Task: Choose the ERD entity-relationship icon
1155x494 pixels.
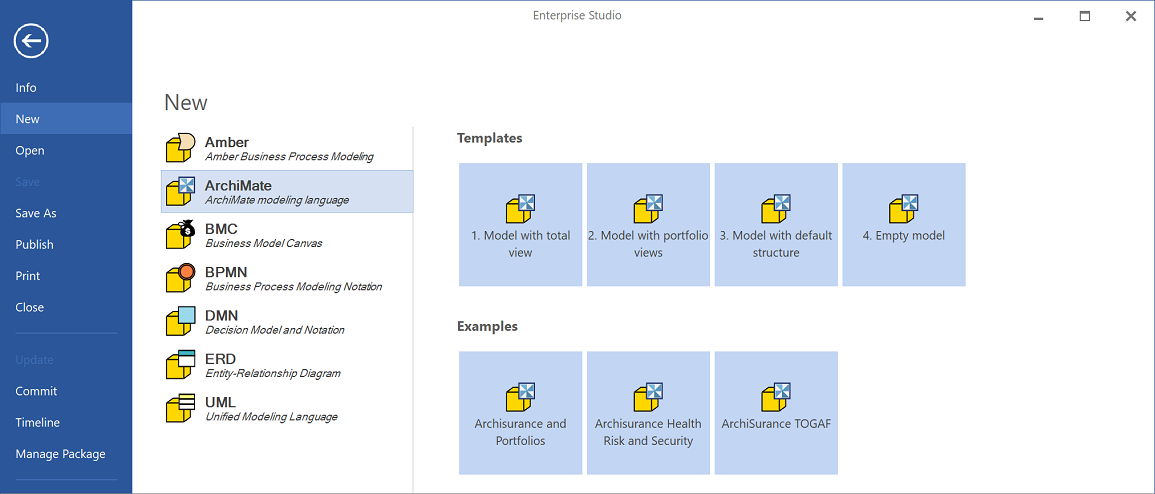Action: (x=180, y=365)
